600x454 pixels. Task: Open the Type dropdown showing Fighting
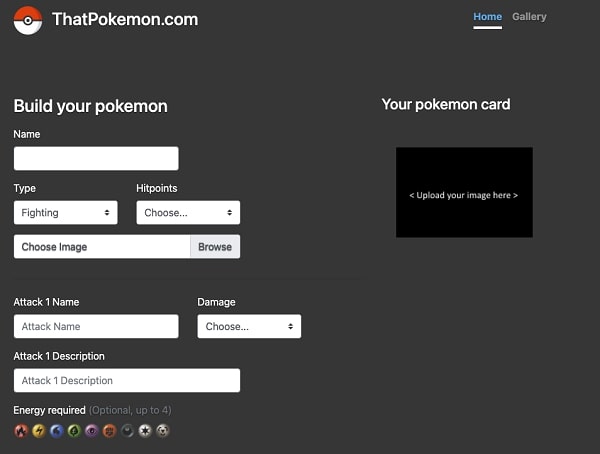(x=65, y=212)
